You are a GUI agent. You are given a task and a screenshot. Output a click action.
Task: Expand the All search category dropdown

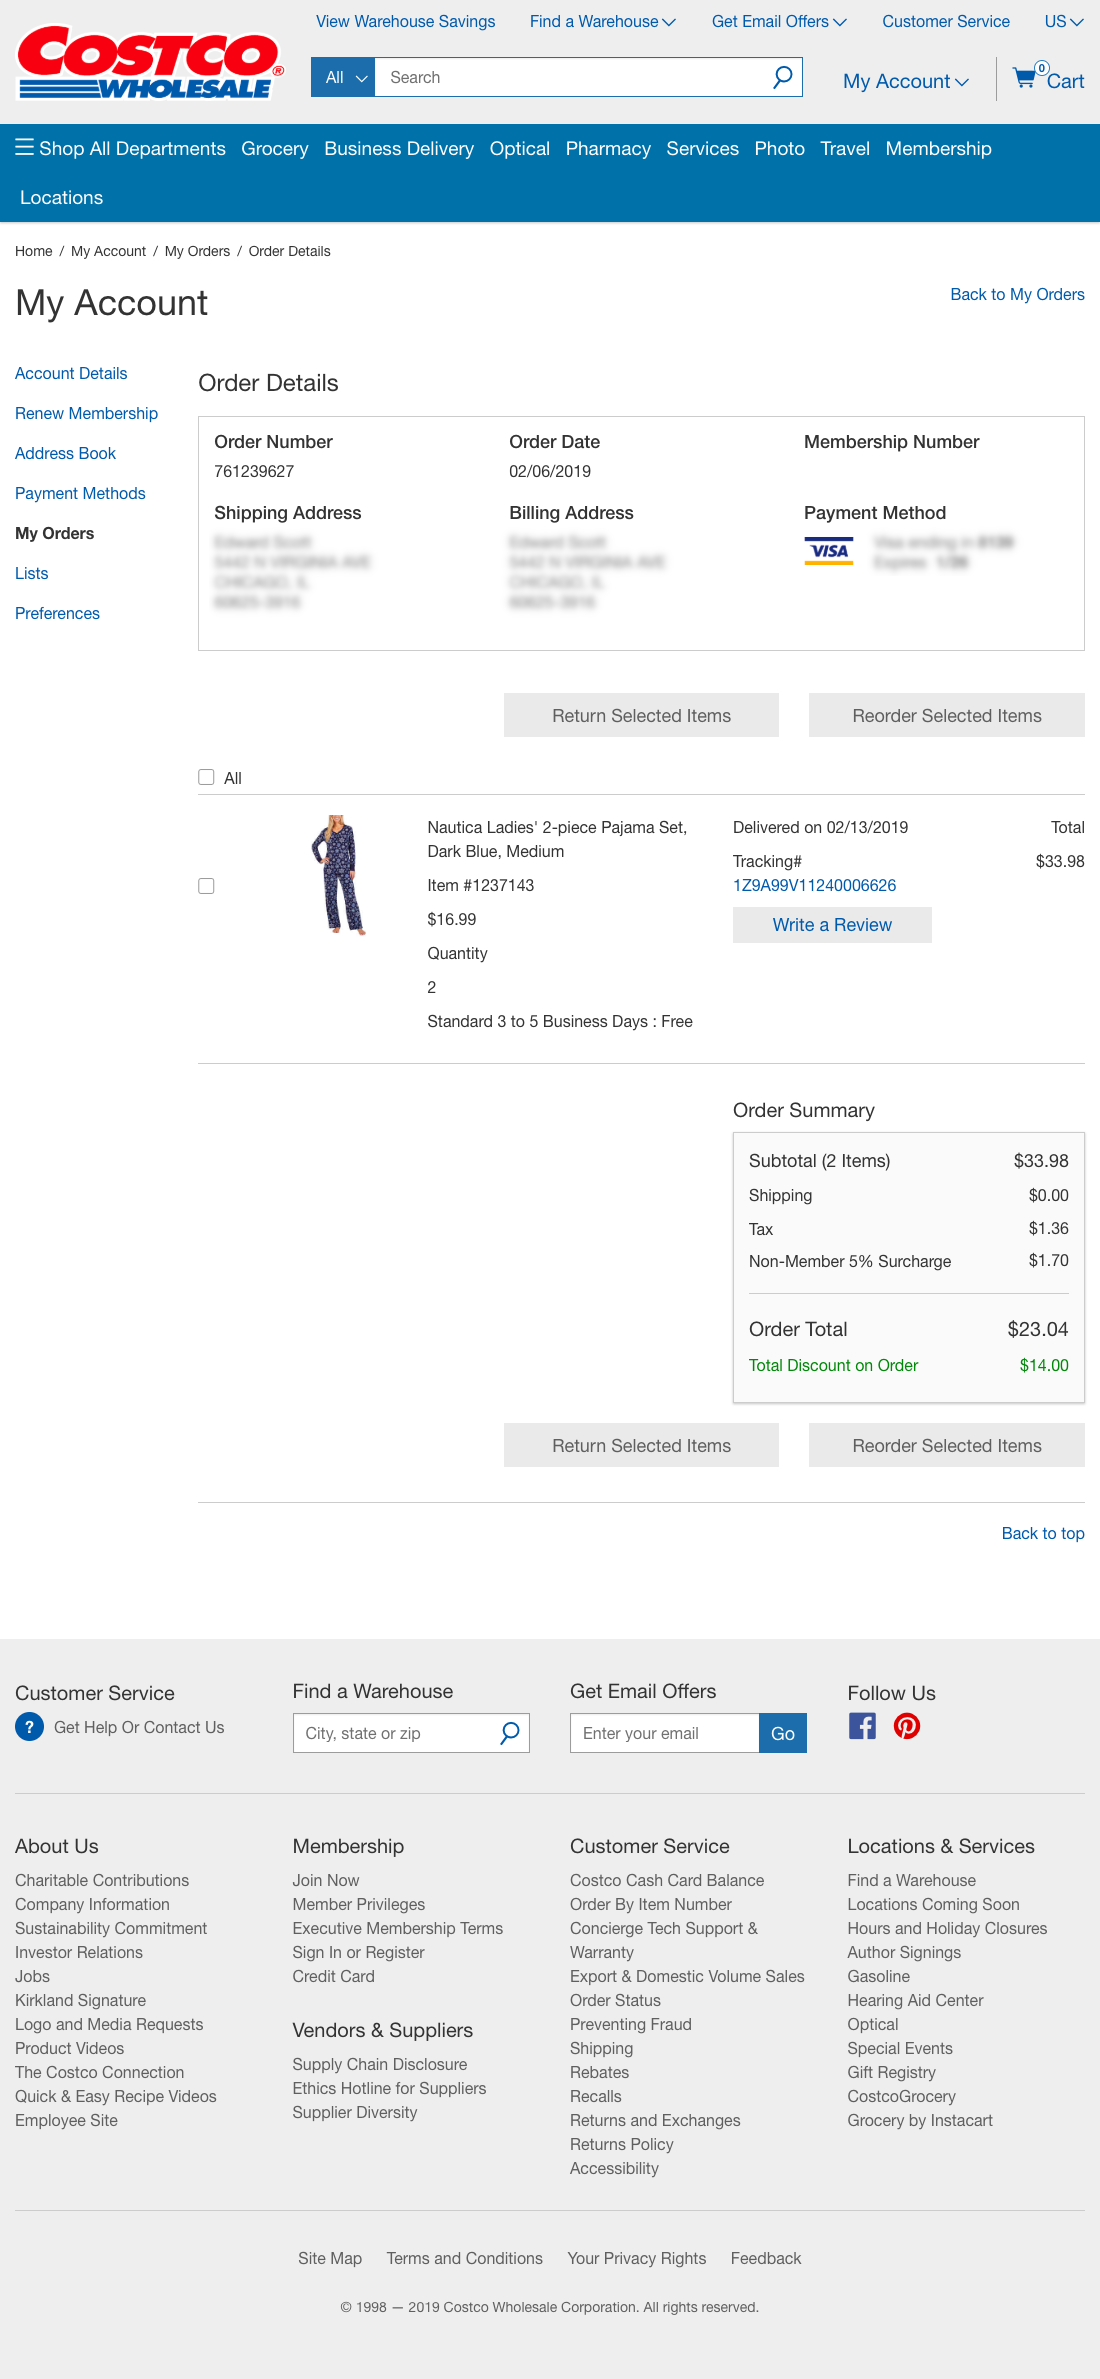(344, 77)
